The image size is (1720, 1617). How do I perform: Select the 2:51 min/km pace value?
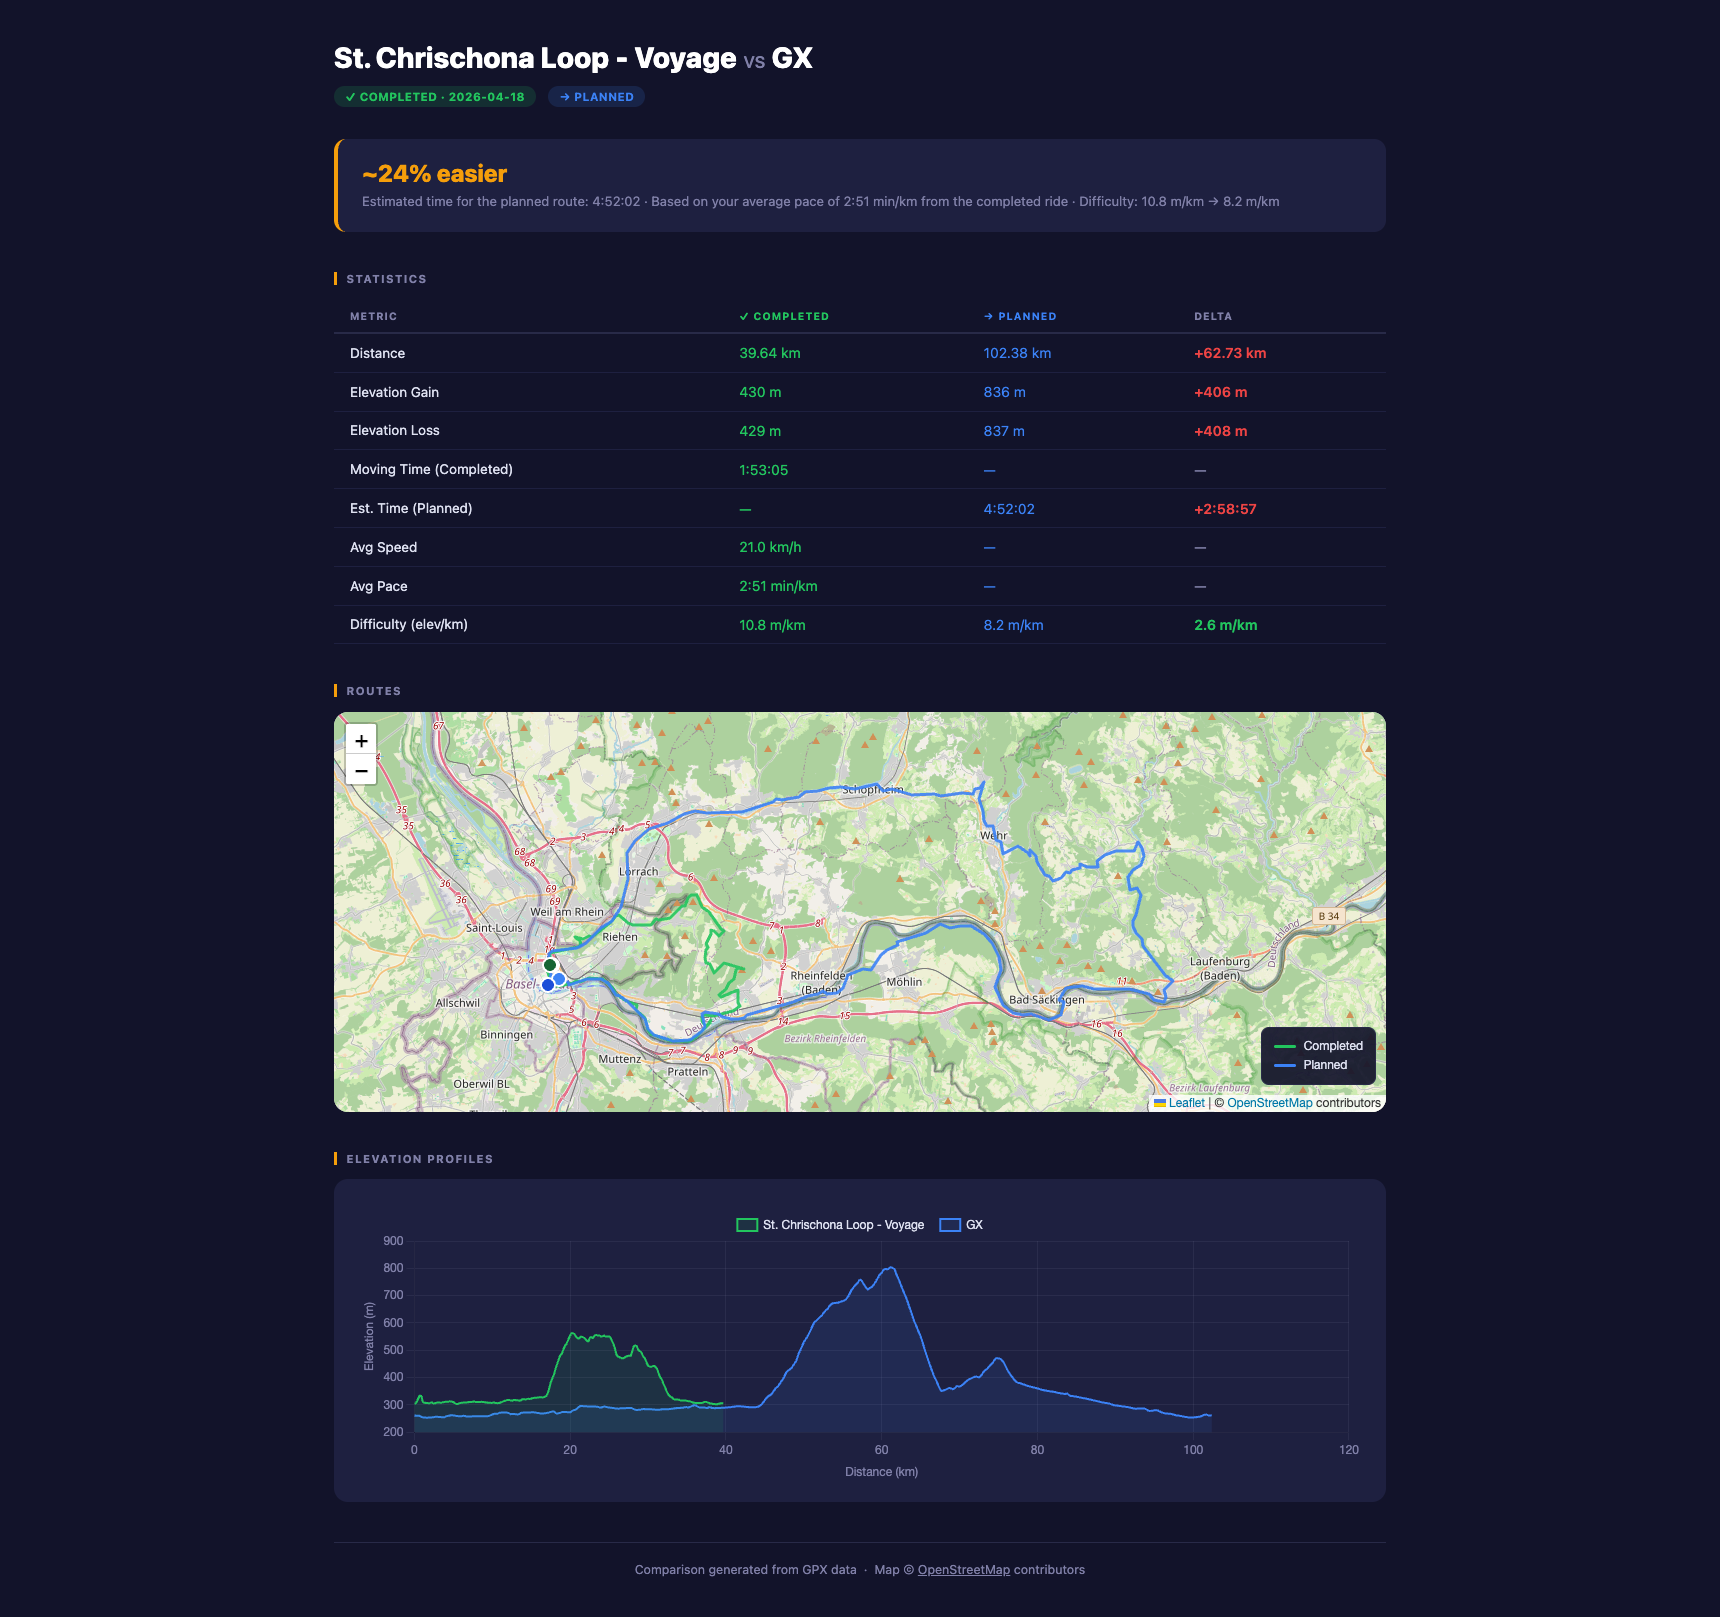[x=778, y=586]
